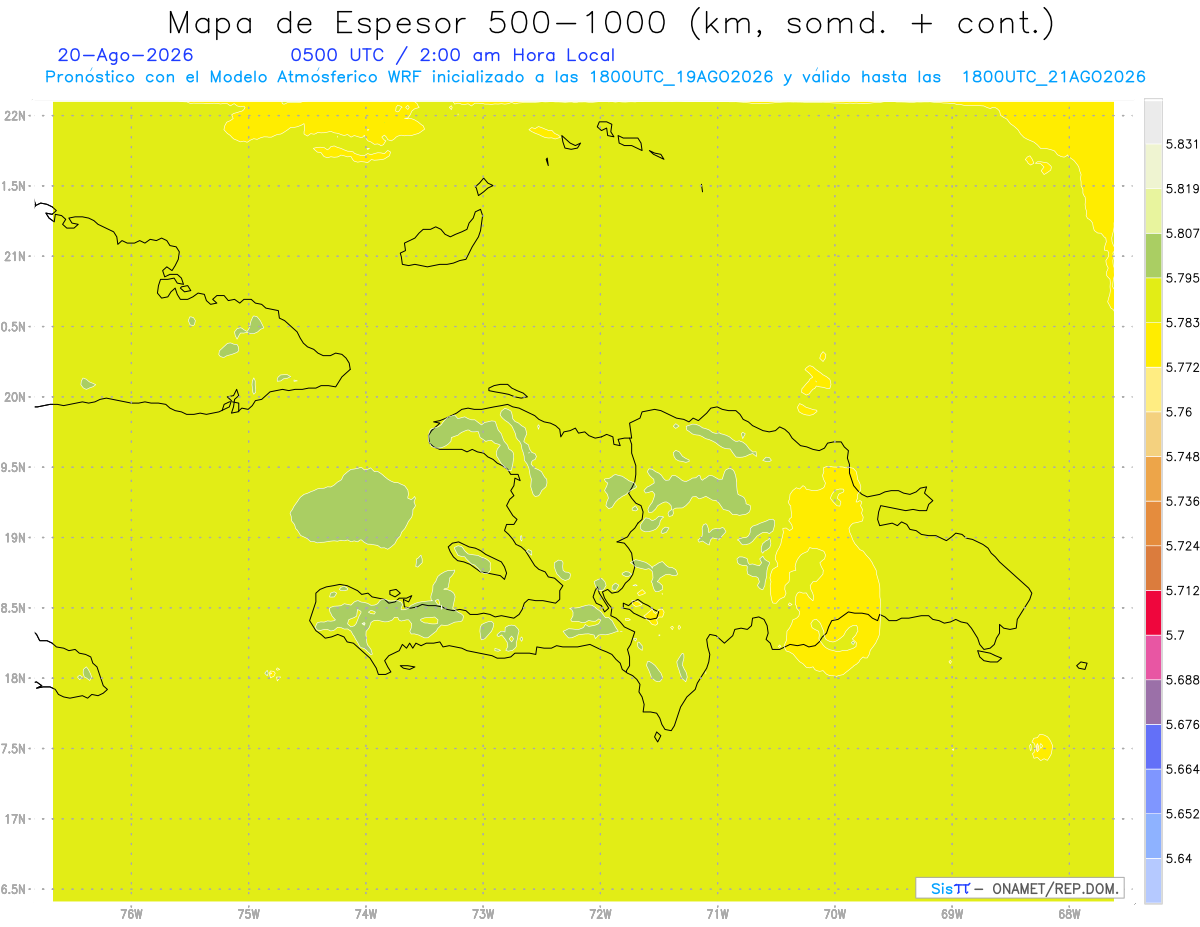The height and width of the screenshot is (927, 1200).
Task: Click the '22N' latitude label
Action: click(15, 116)
